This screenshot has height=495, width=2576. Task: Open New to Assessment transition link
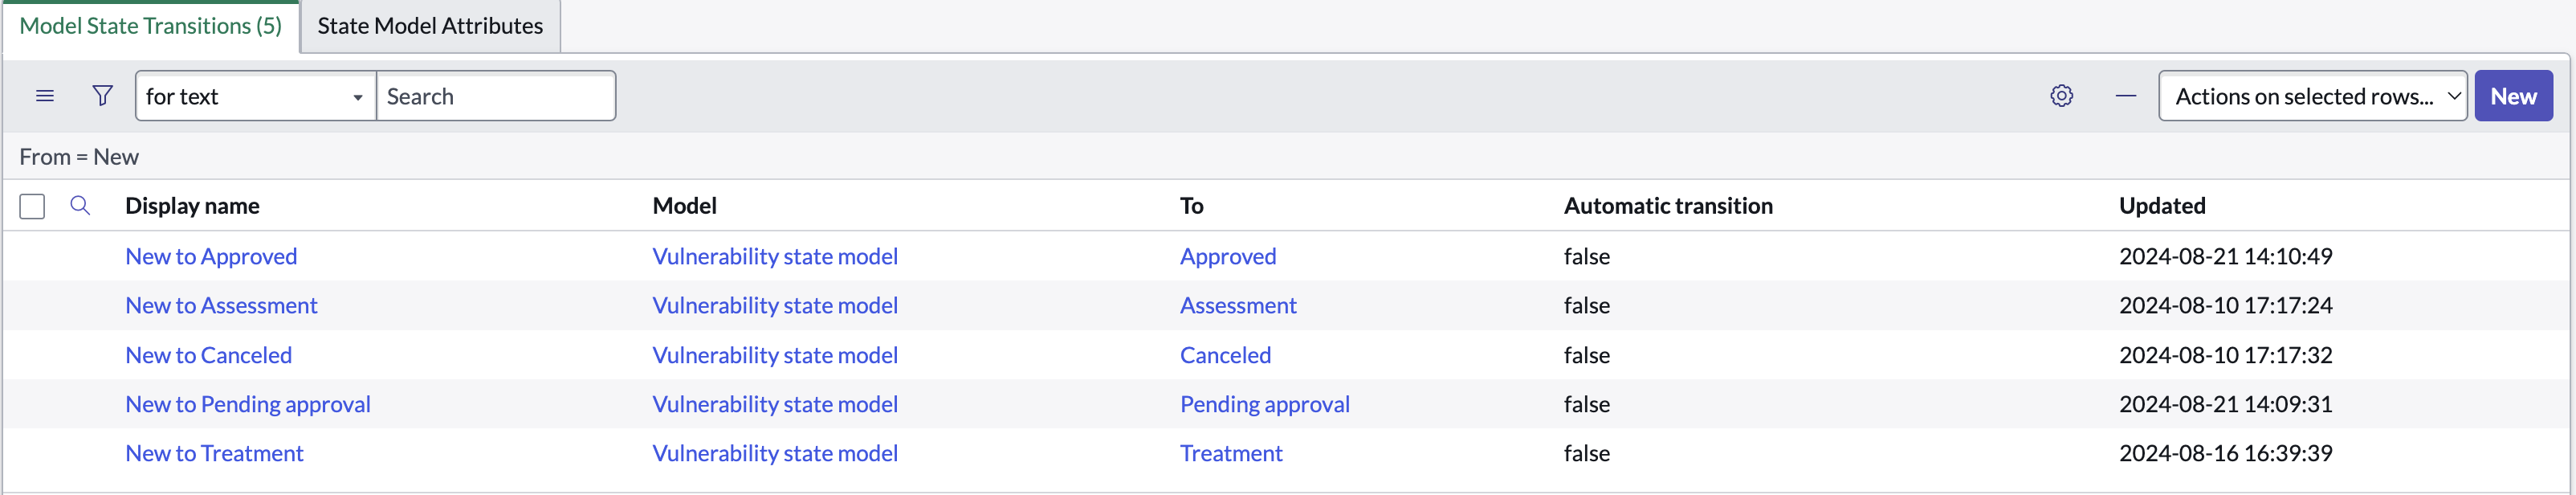[221, 305]
